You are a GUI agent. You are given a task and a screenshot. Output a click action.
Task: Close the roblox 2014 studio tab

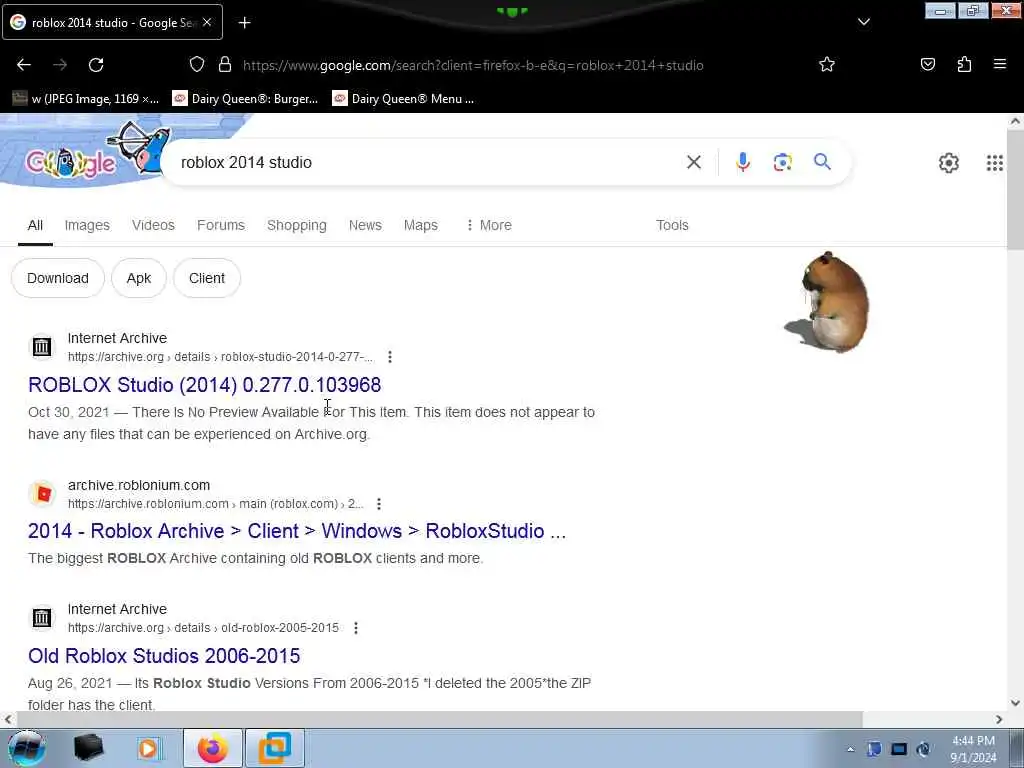207,22
